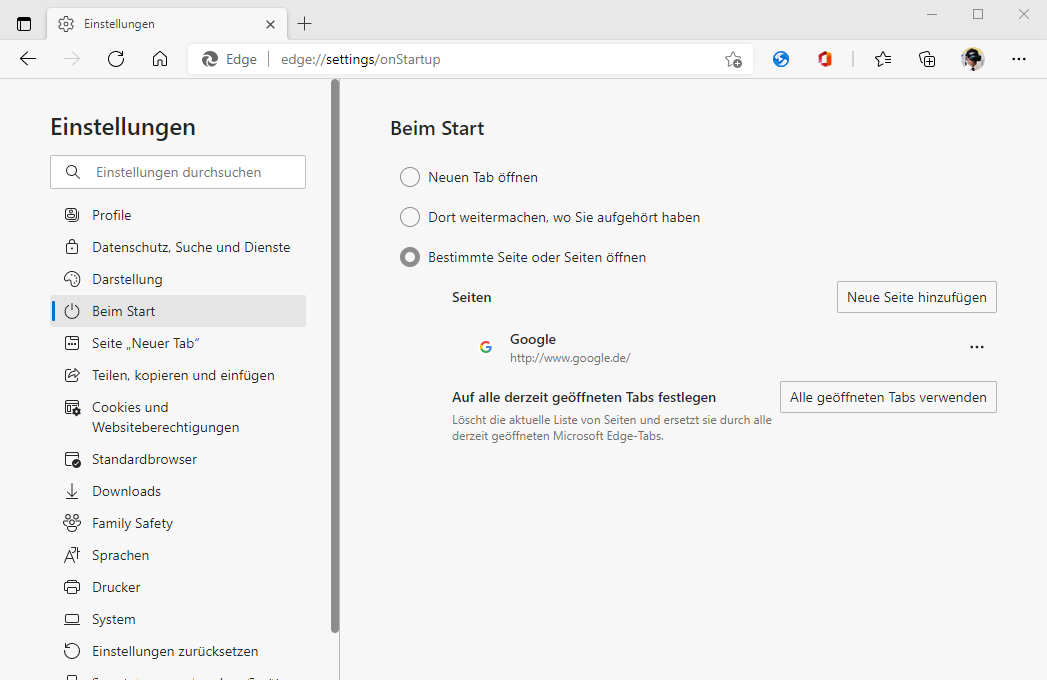Click 'Alle geöffneten Tabs verwenden' button
This screenshot has height=680, width=1047.
[x=888, y=397]
